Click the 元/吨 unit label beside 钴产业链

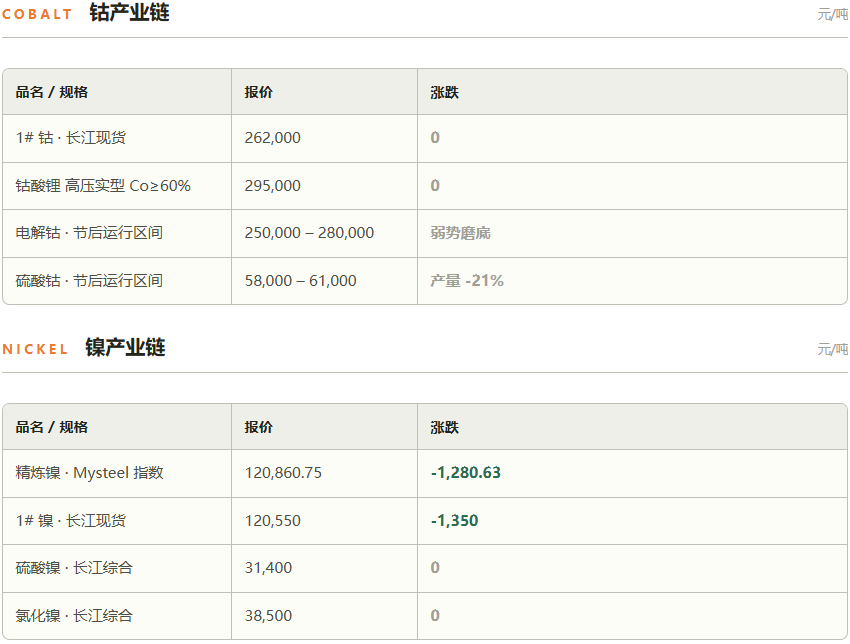pyautogui.click(x=832, y=14)
